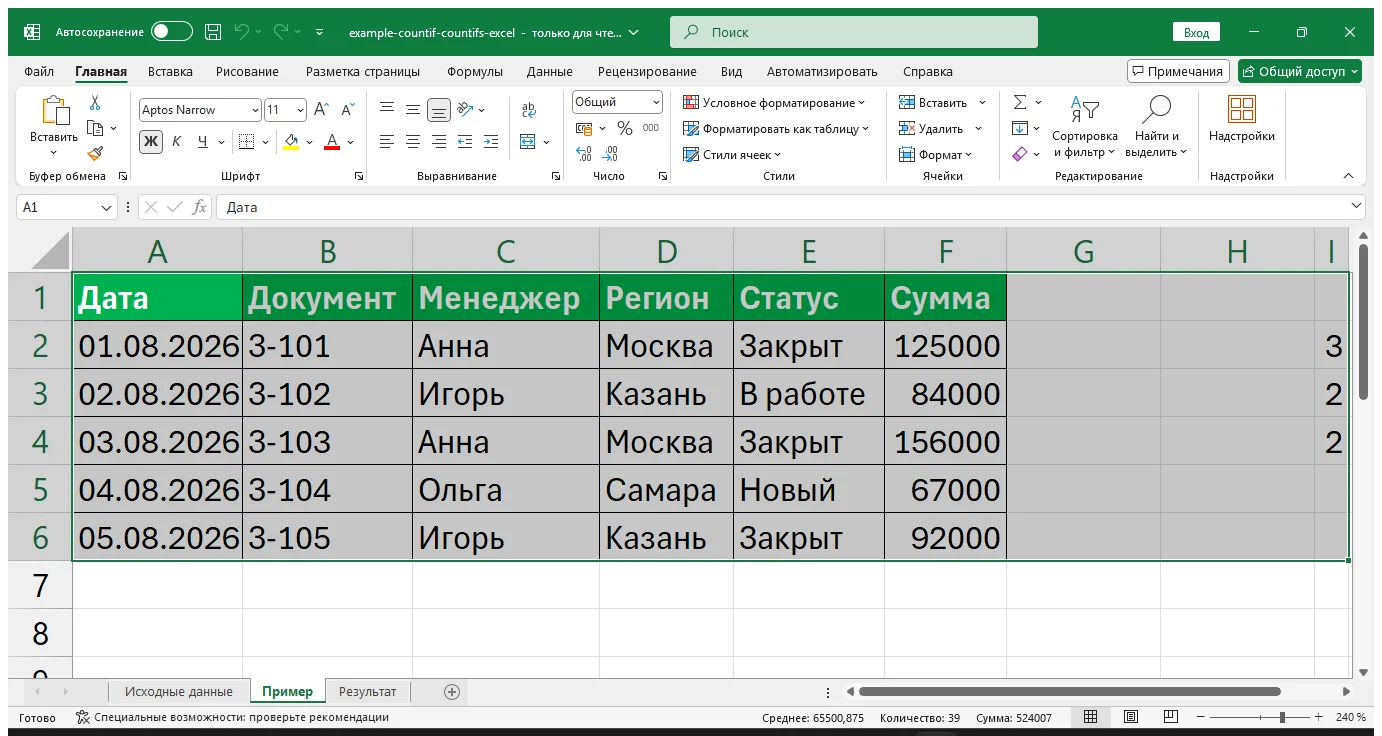
Task: Open the font name dropdown Aptos Narrow
Action: tap(256, 110)
